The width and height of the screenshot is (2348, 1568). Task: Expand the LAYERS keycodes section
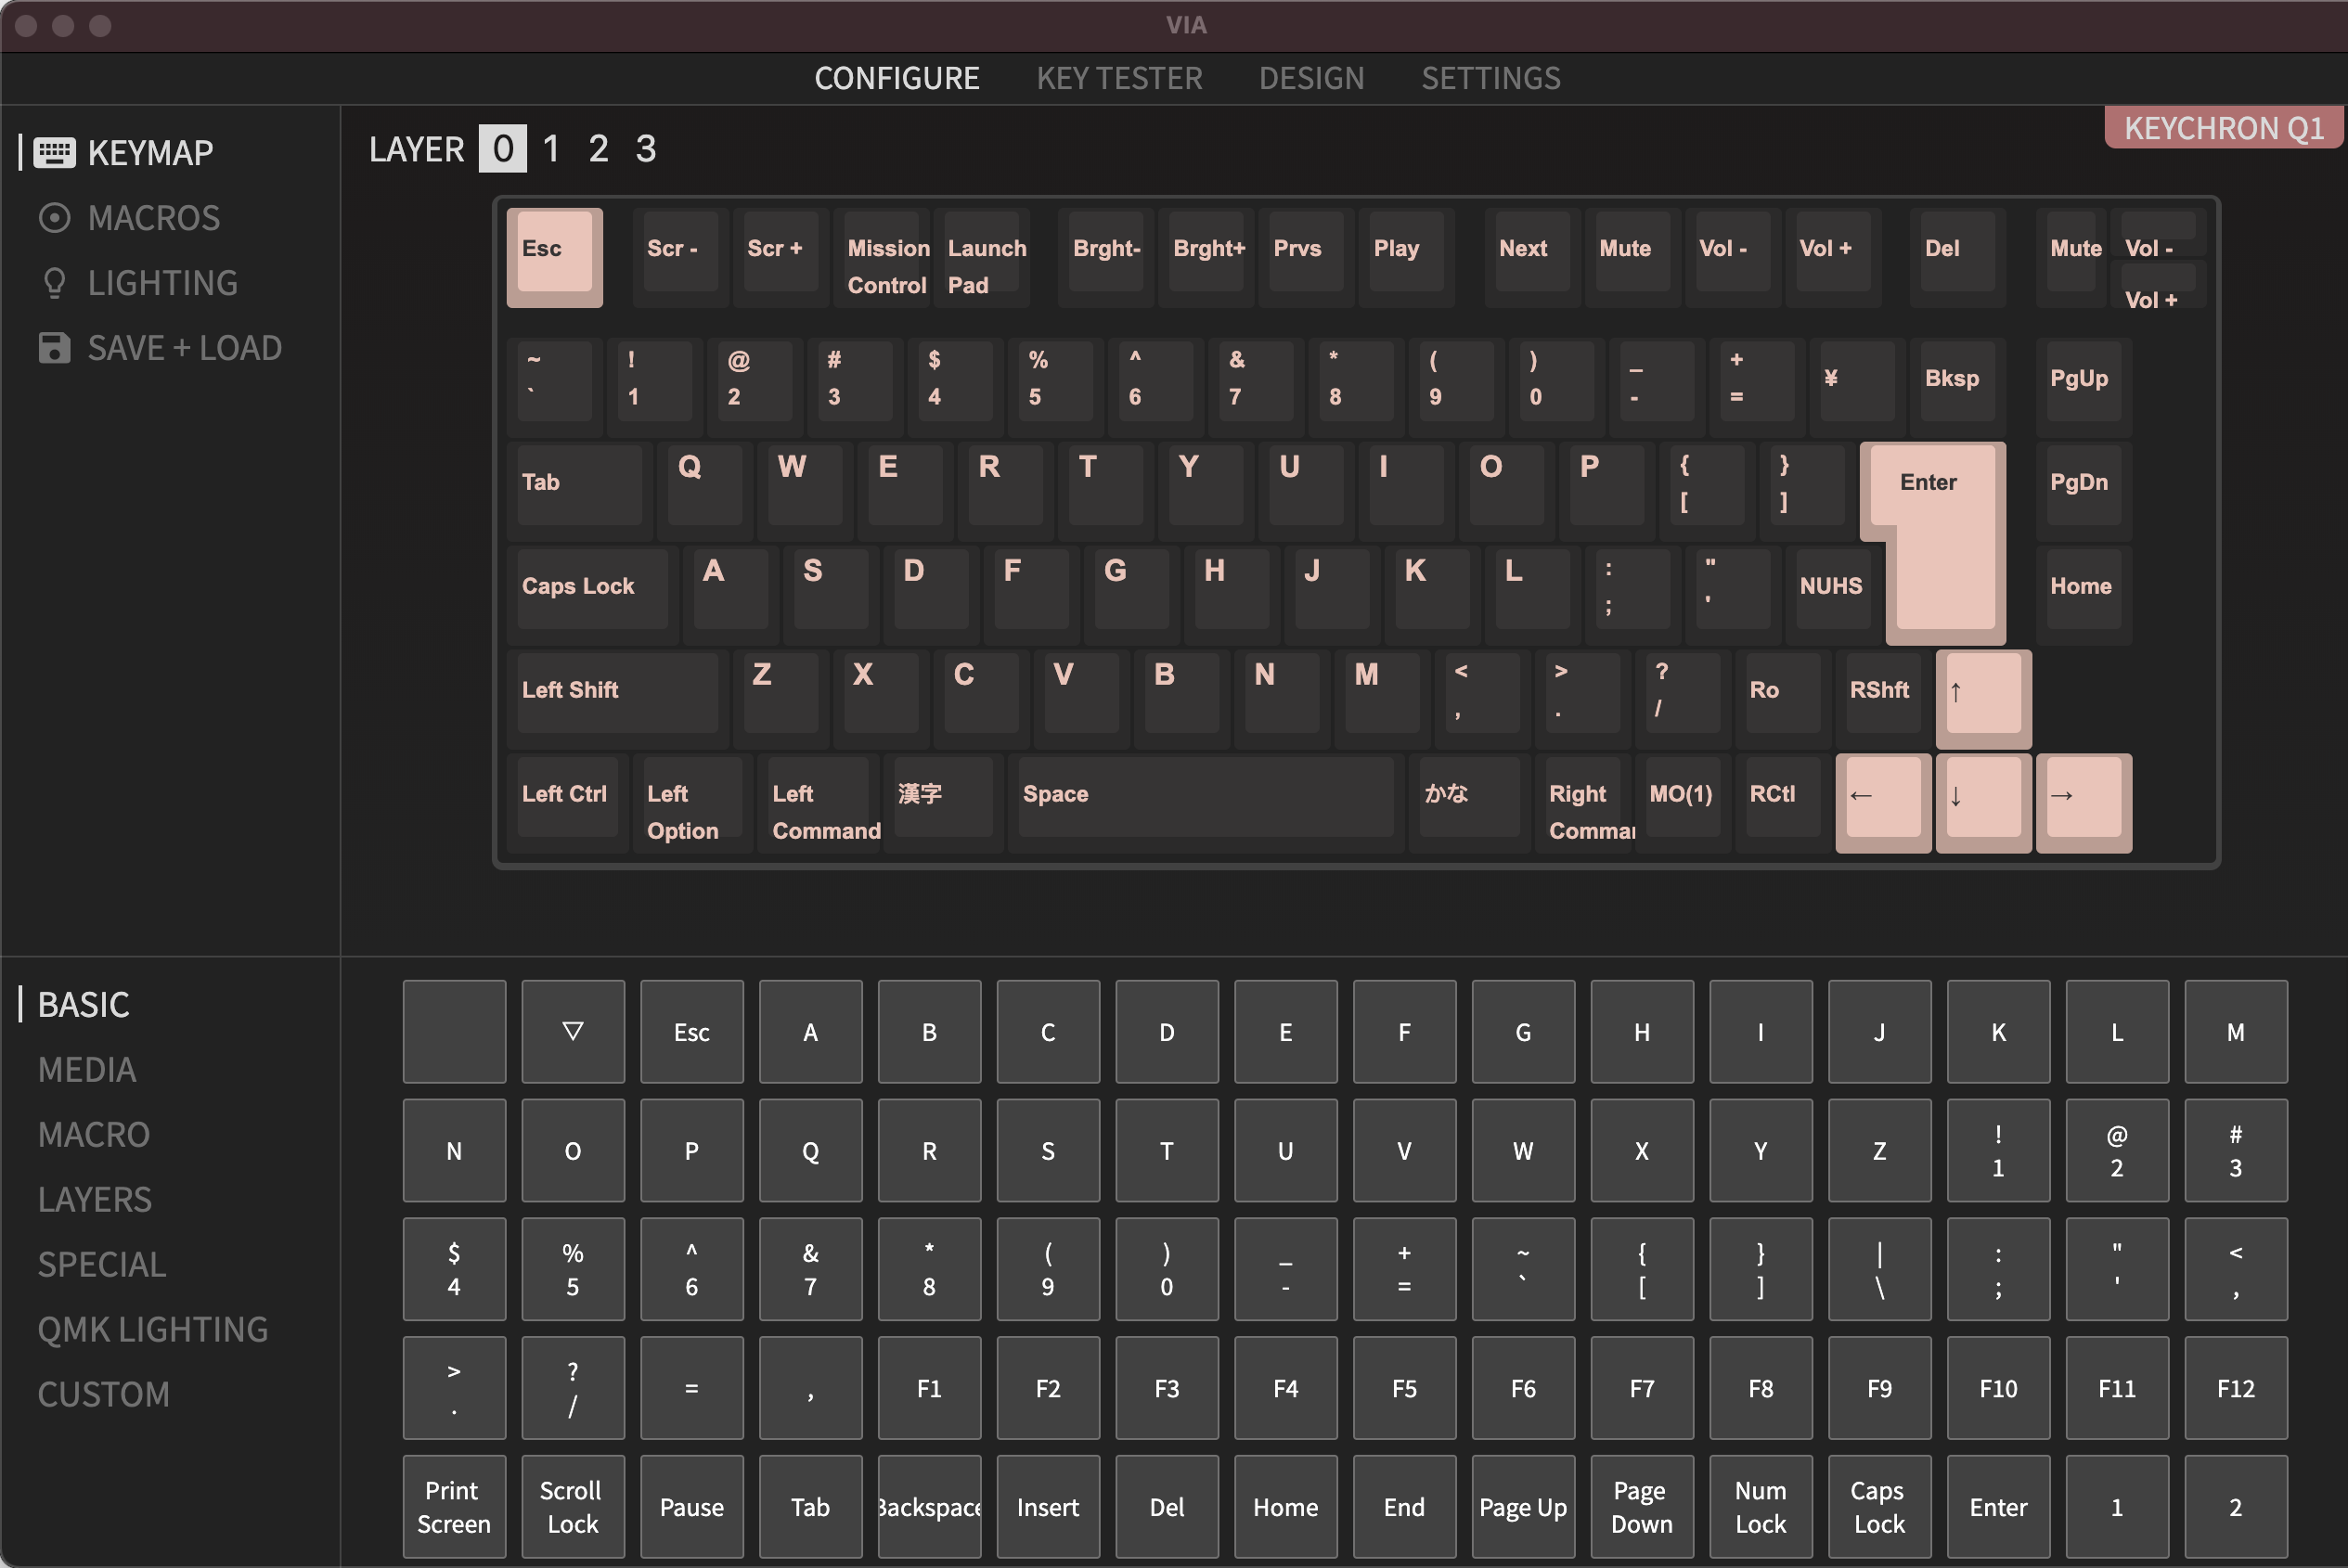93,1197
